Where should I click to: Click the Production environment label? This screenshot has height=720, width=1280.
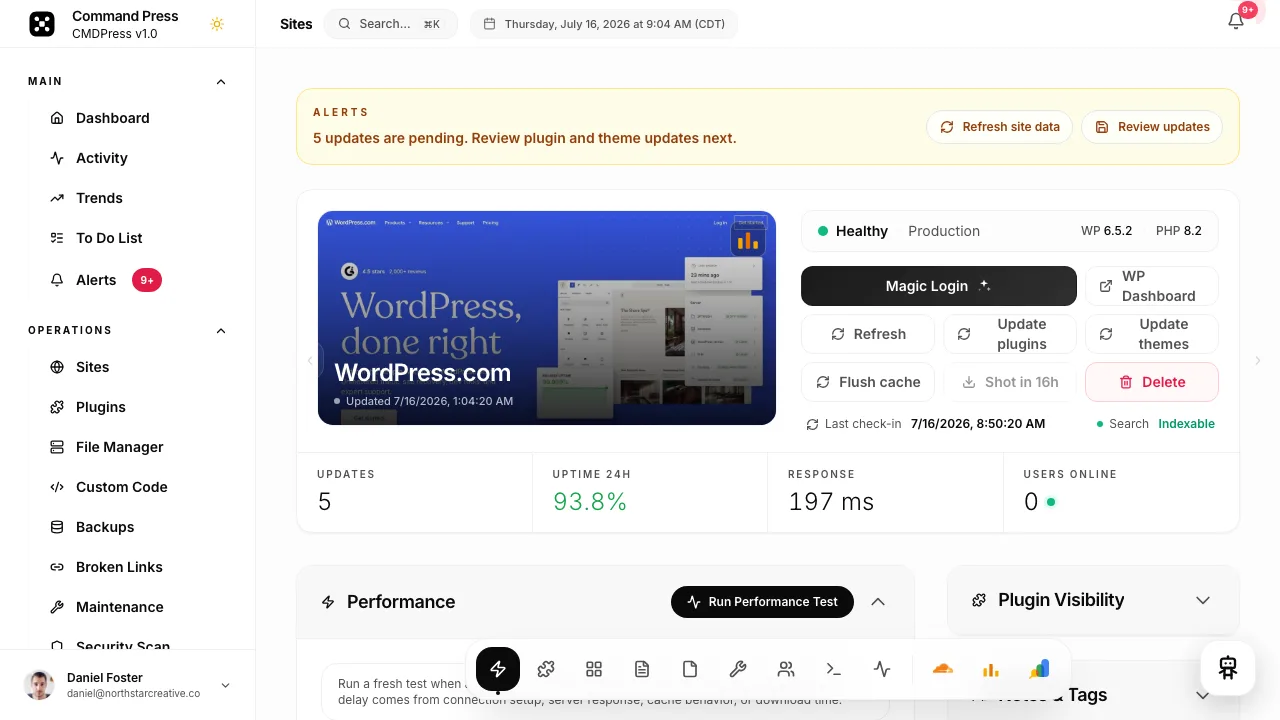coord(944,231)
